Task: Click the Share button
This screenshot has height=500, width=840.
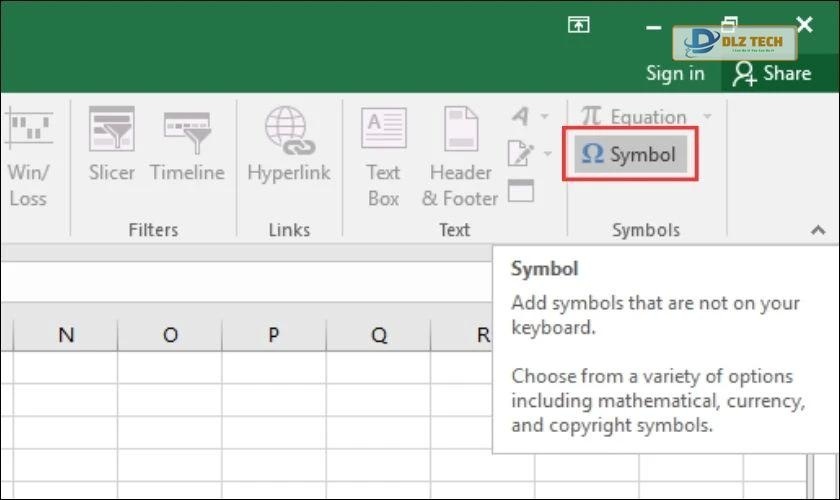Action: [x=772, y=73]
